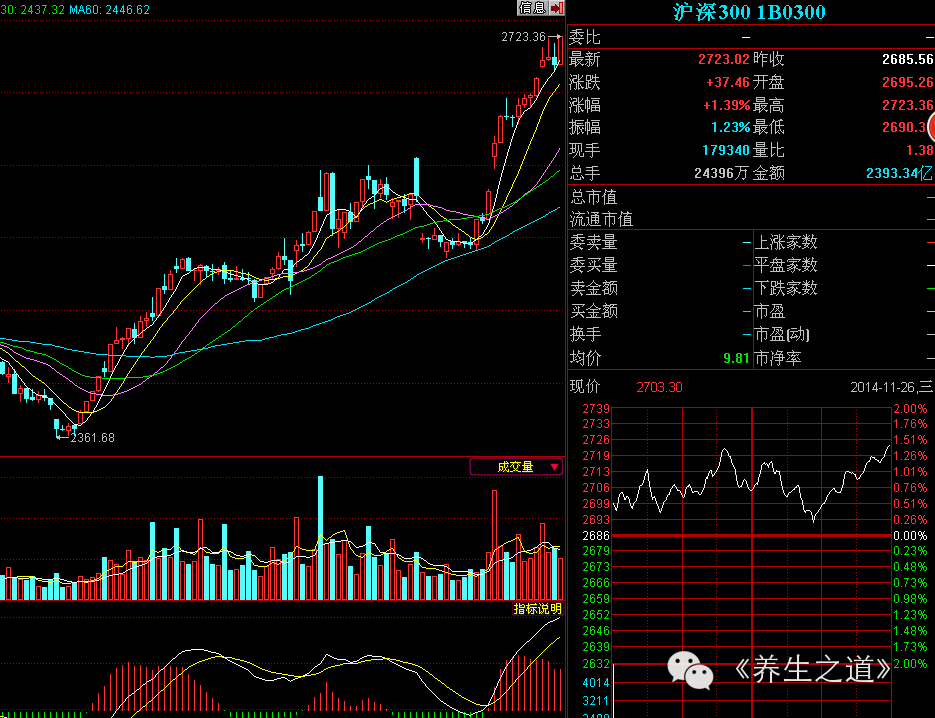Select the 现手 value 179340
Image resolution: width=935 pixels, height=718 pixels.
(726, 150)
